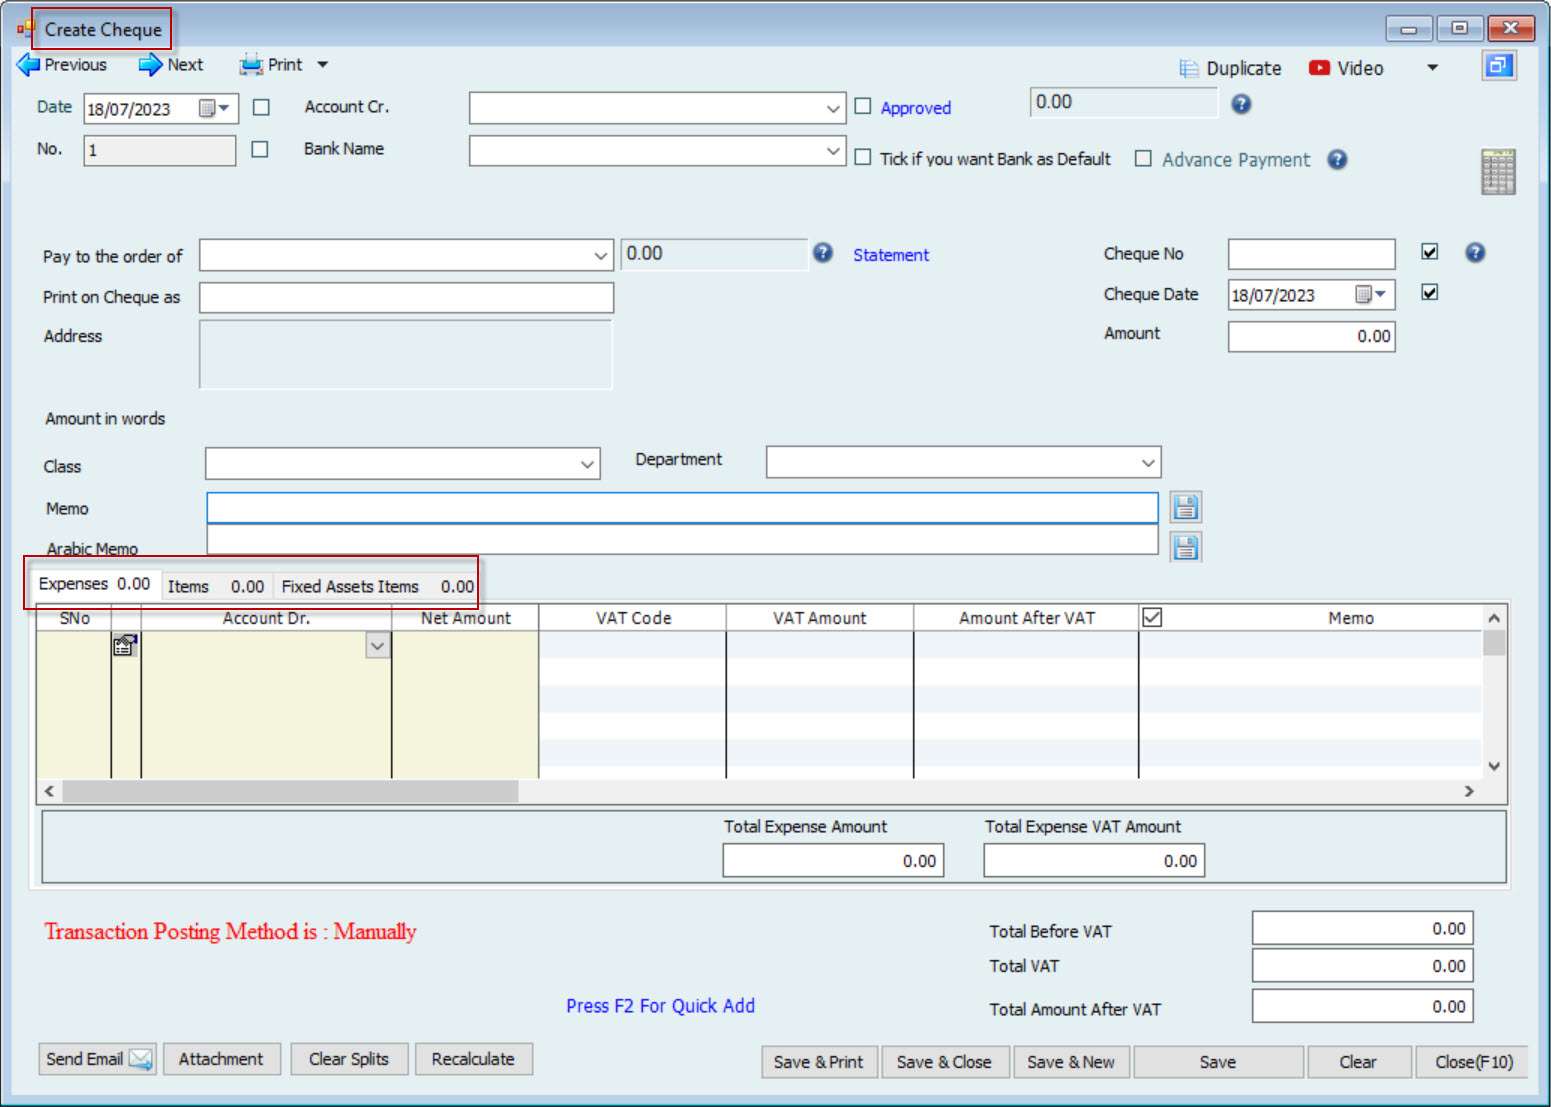1551x1107 pixels.
Task: Expand the Account Cr. dropdown
Action: [x=833, y=108]
